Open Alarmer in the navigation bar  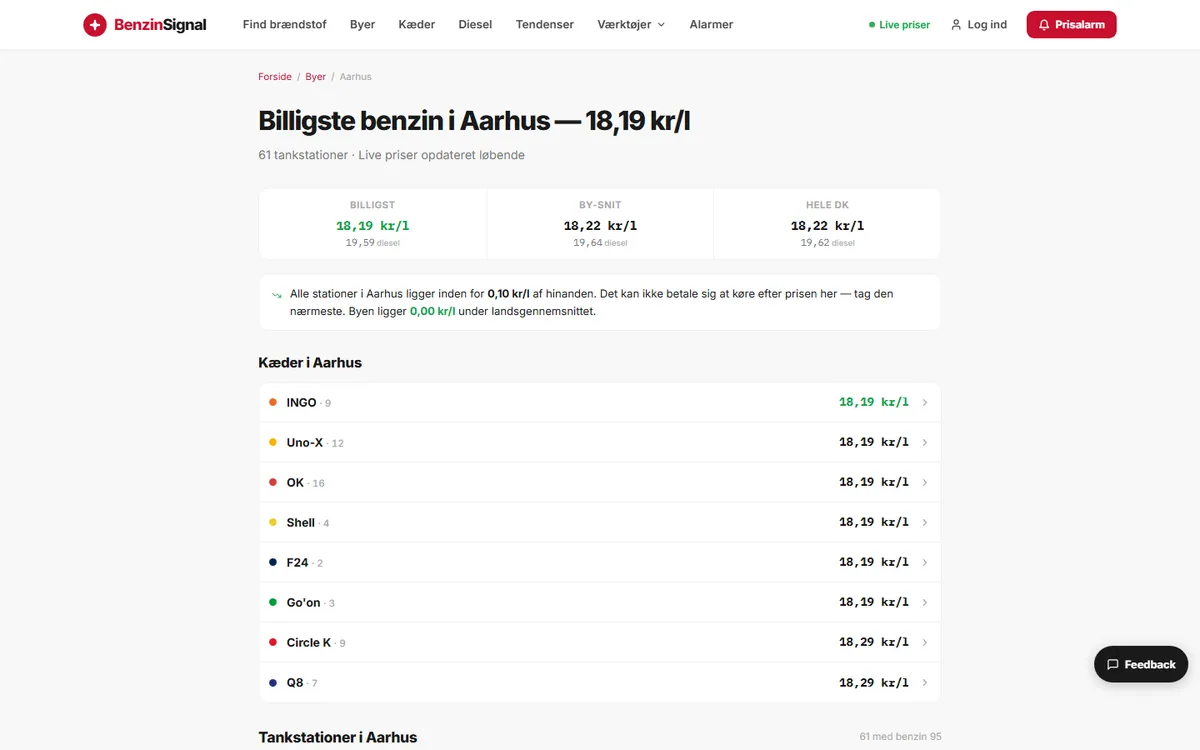[711, 25]
